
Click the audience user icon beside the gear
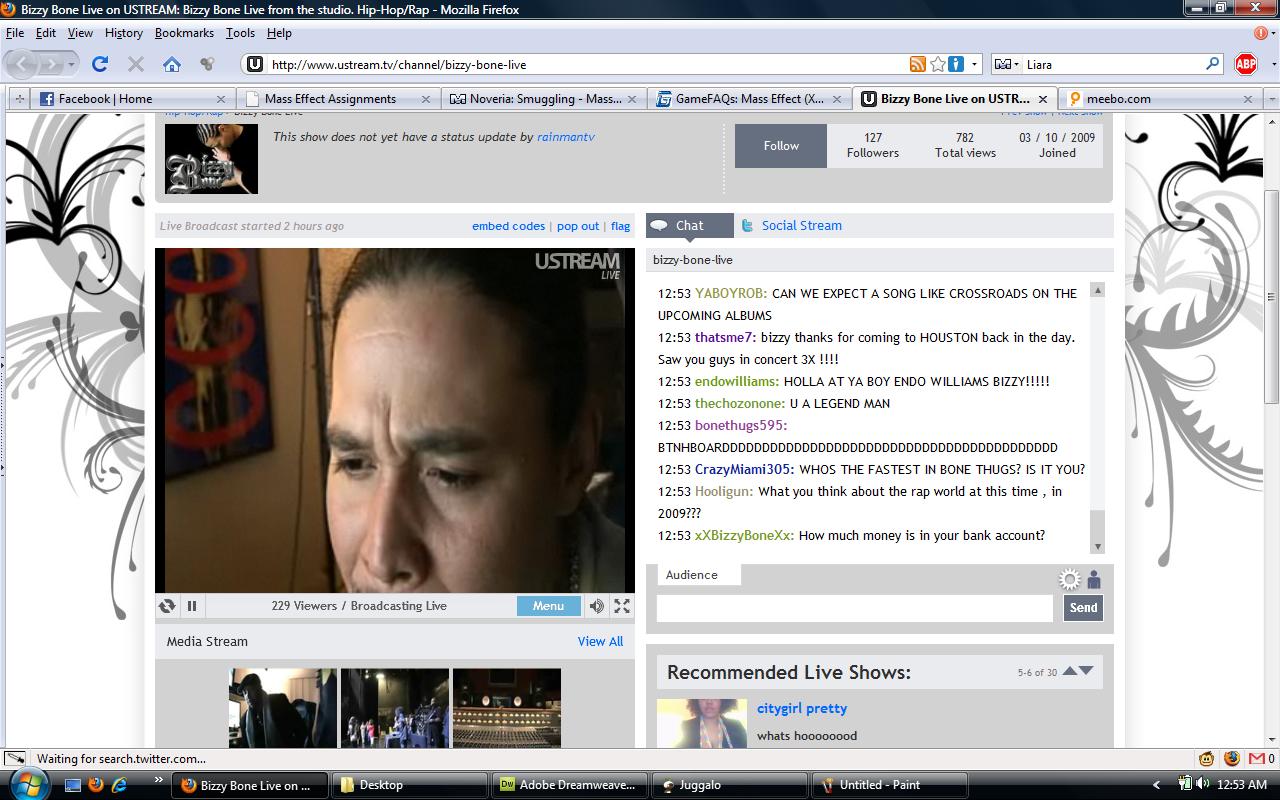[x=1094, y=580]
